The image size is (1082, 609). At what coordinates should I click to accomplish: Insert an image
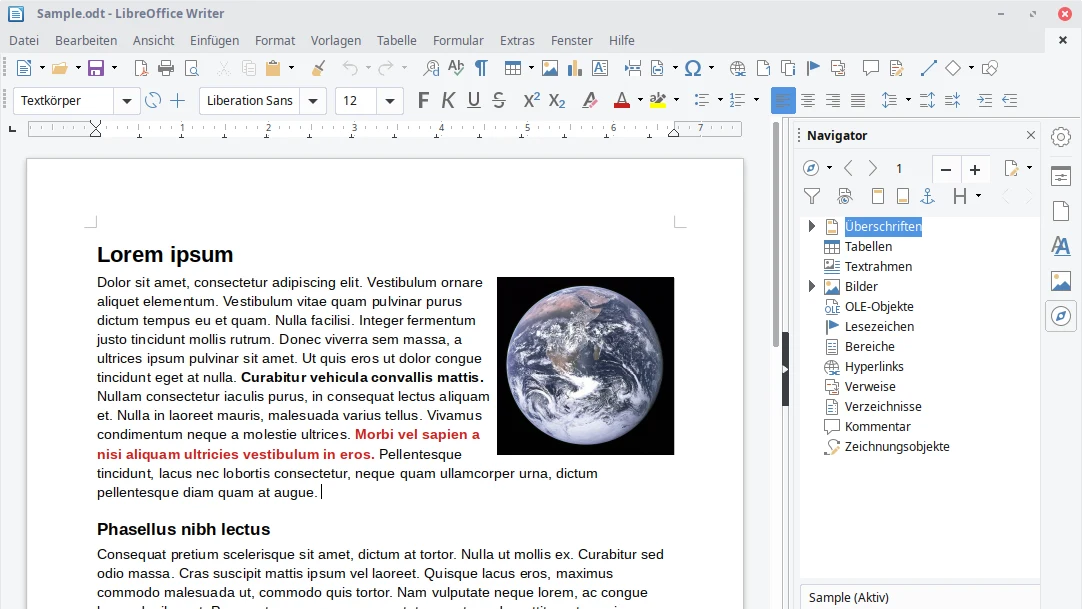pos(550,68)
